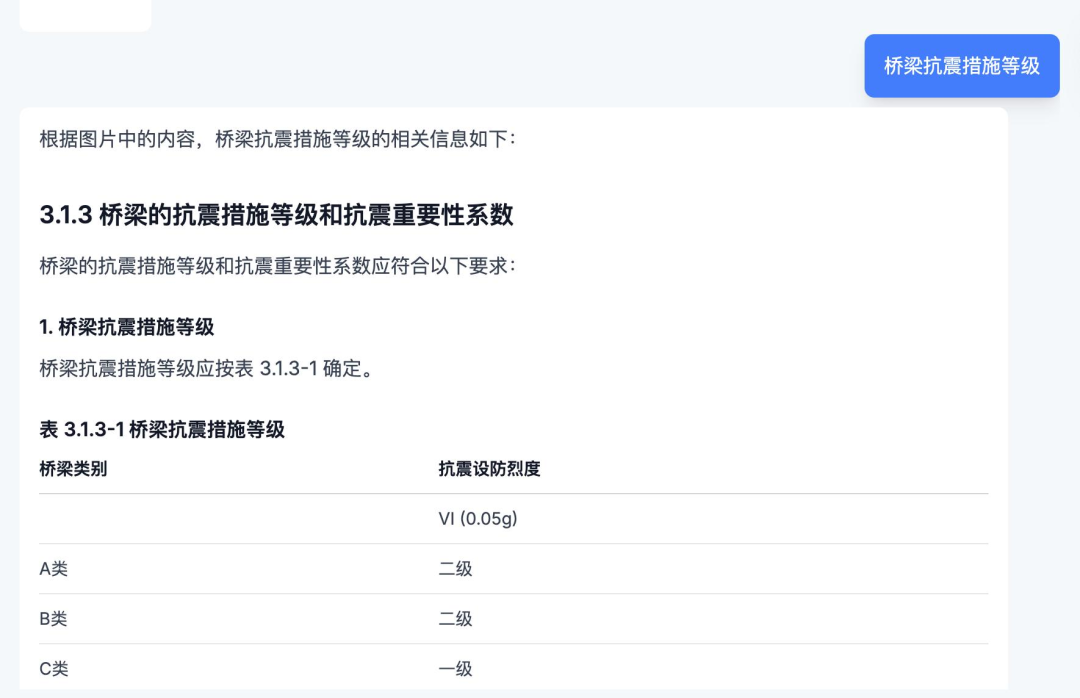Viewport: 1080px width, 698px height.
Task: Click sentence 桥梁抗震措施等级应按表 3.1.3-1 确定
Action: pyautogui.click(x=207, y=369)
